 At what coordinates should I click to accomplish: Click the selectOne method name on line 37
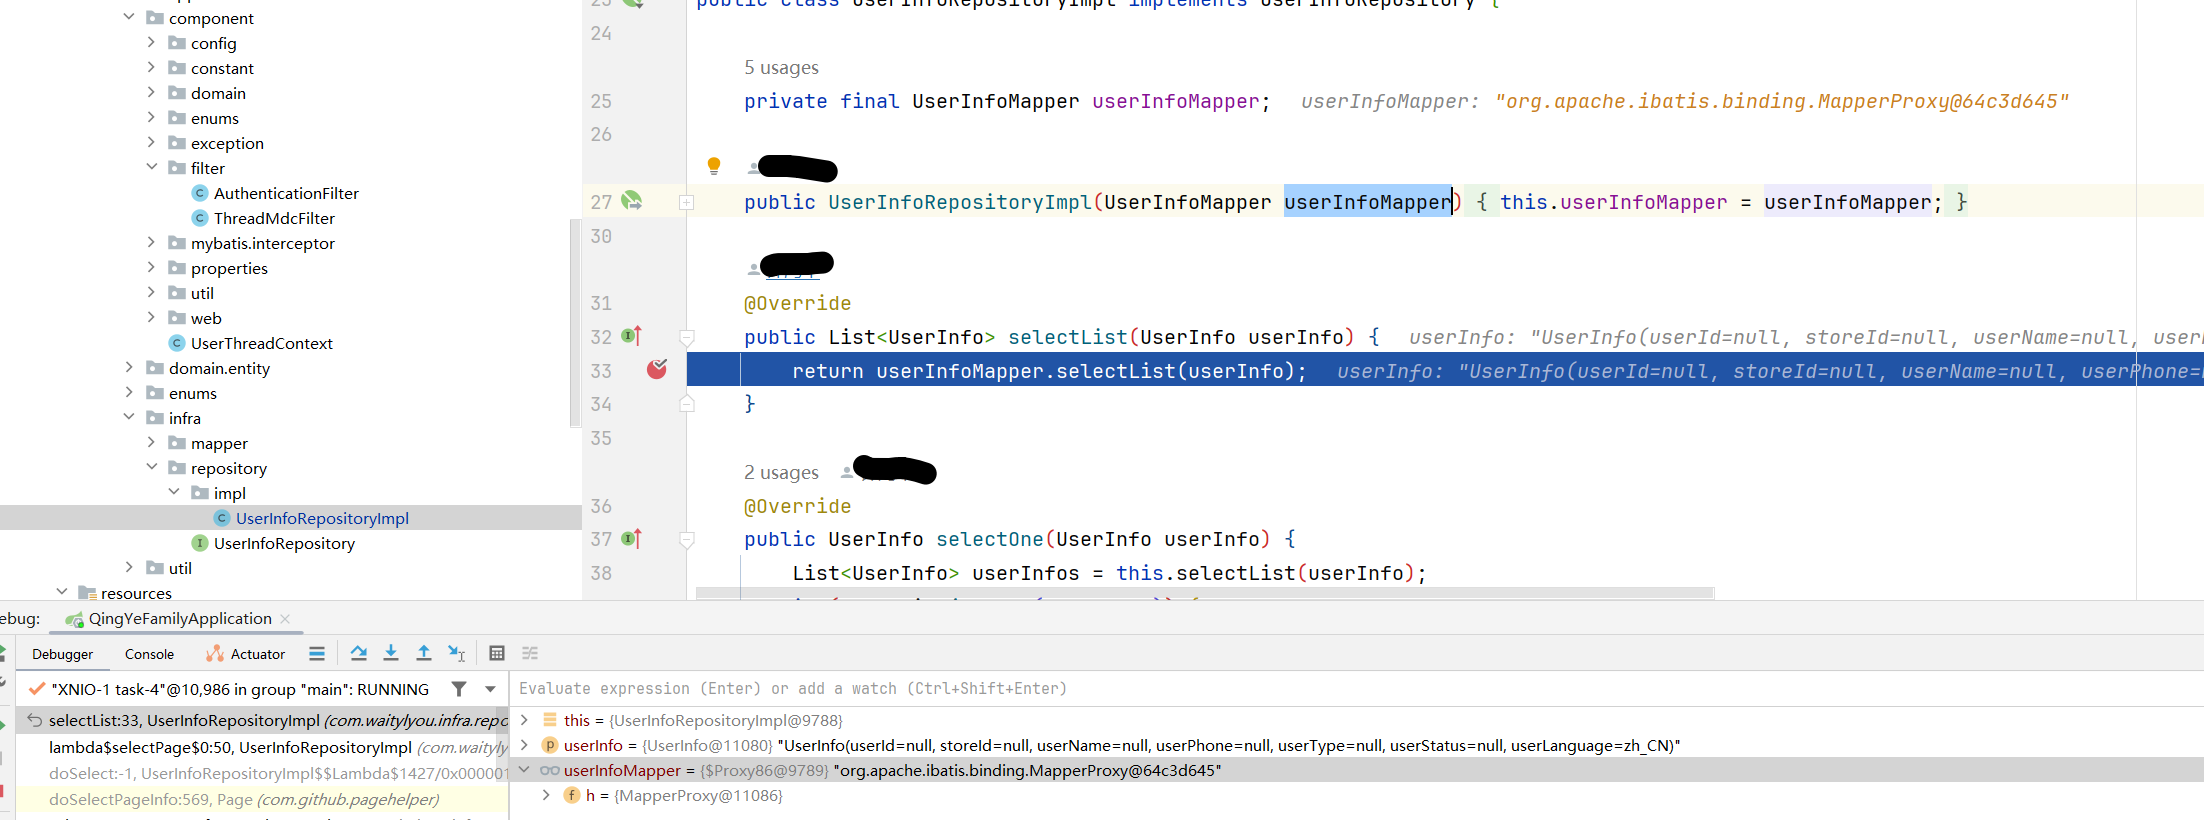pyautogui.click(x=989, y=539)
